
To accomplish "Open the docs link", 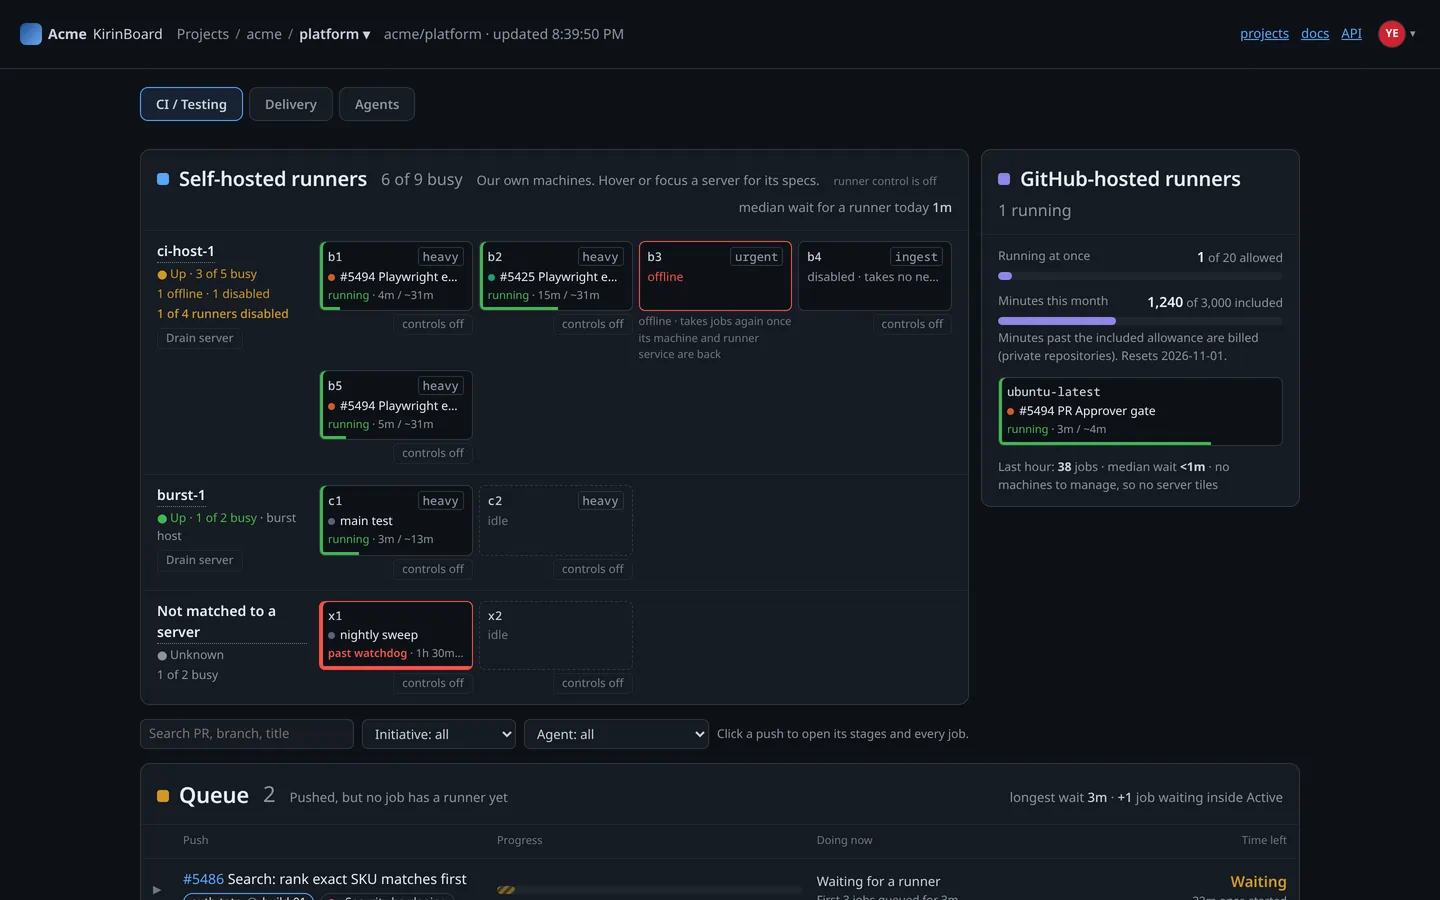I will (1315, 34).
